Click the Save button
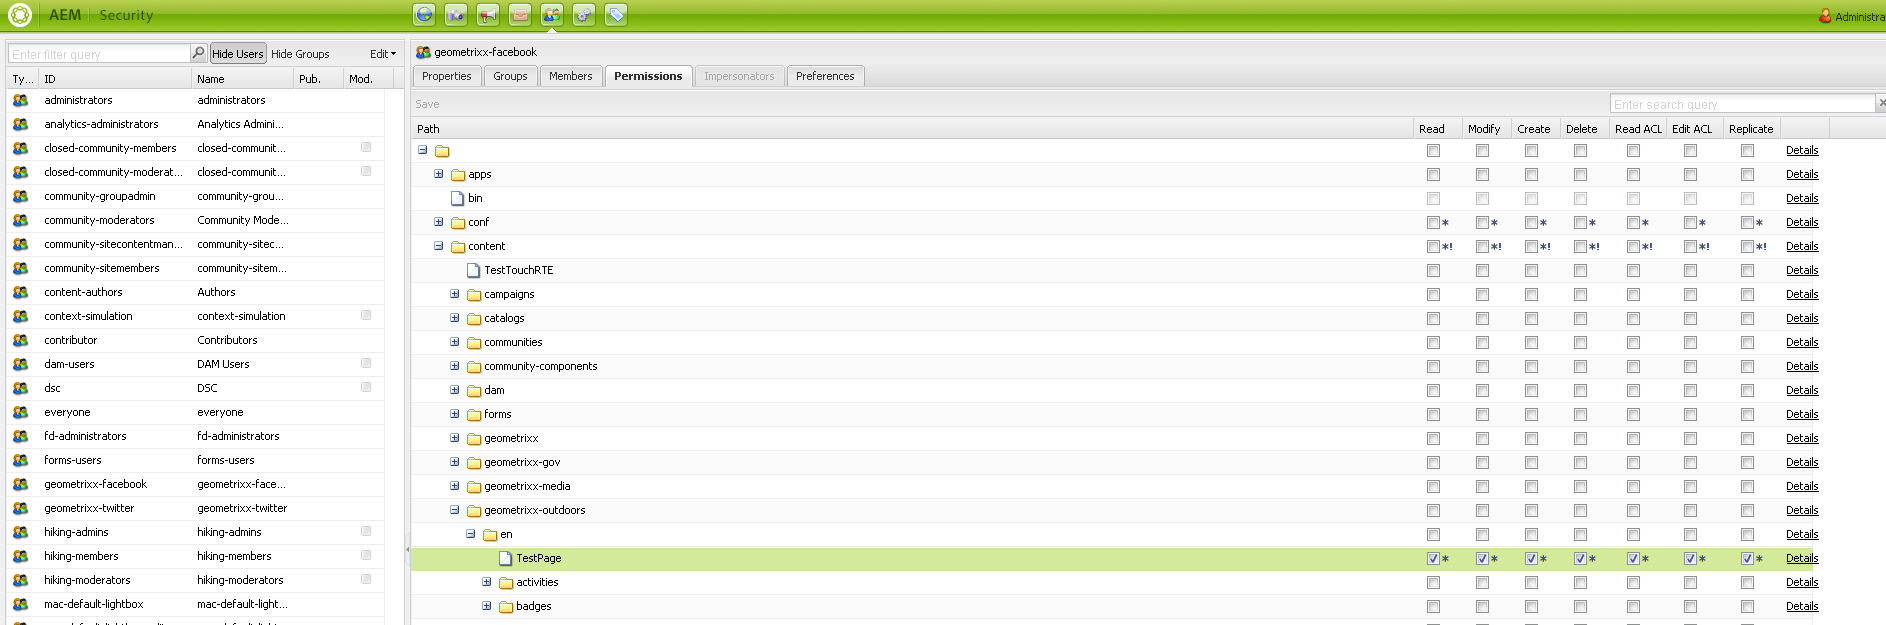Image resolution: width=1886 pixels, height=625 pixels. point(427,104)
